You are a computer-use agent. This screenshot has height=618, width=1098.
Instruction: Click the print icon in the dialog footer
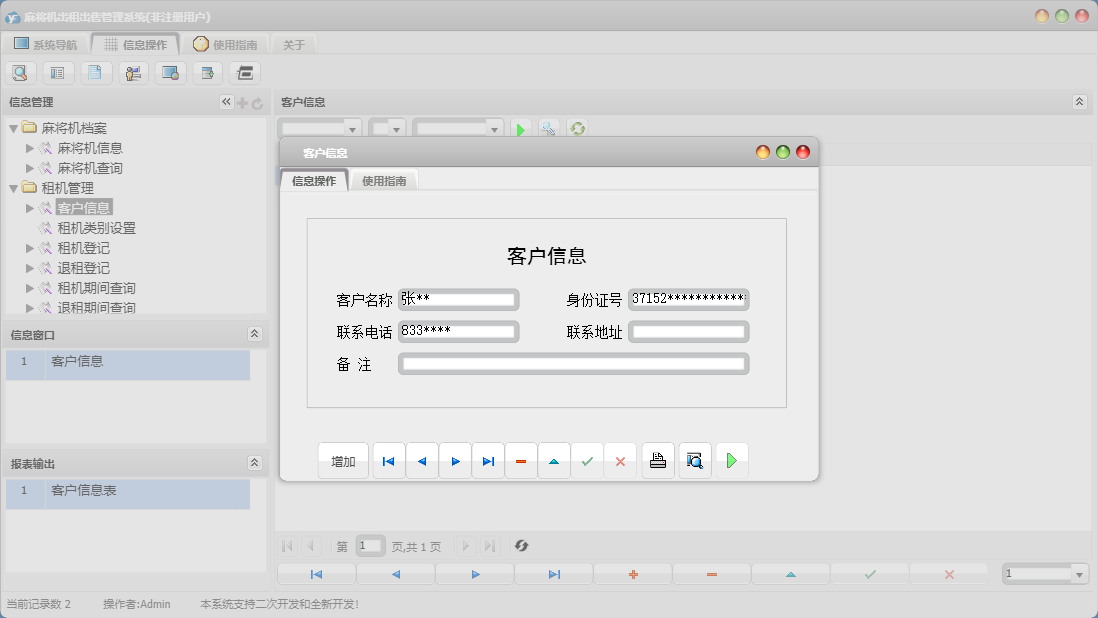pos(658,460)
